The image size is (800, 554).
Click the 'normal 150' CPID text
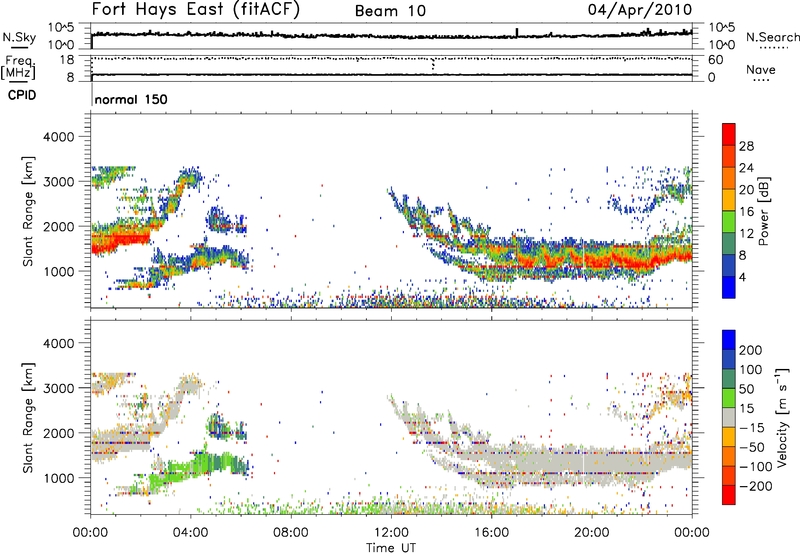(x=131, y=99)
